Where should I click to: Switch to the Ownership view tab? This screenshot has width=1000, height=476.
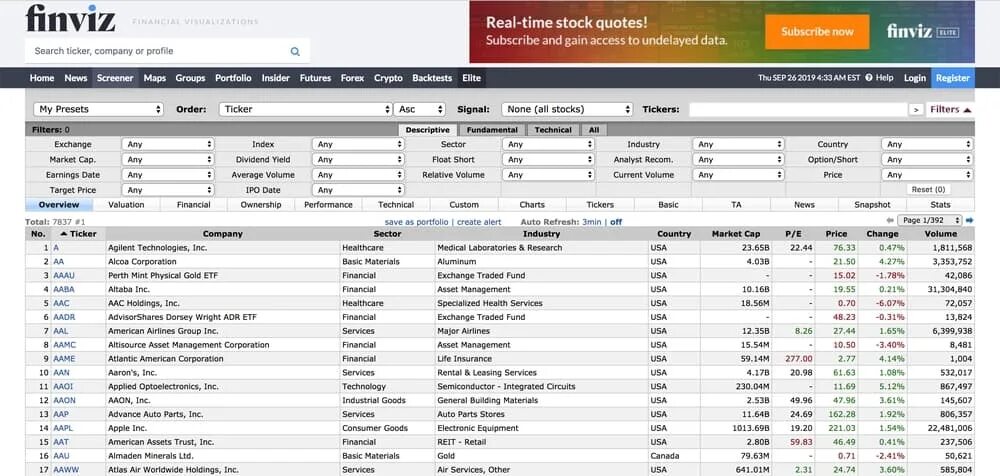coord(261,205)
